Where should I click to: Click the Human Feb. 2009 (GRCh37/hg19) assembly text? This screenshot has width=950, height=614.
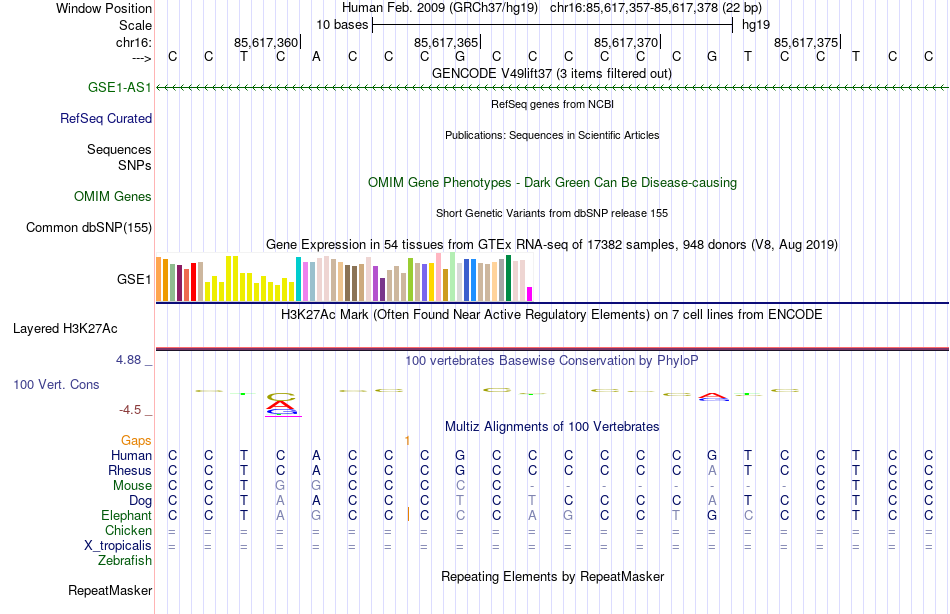[x=440, y=8]
